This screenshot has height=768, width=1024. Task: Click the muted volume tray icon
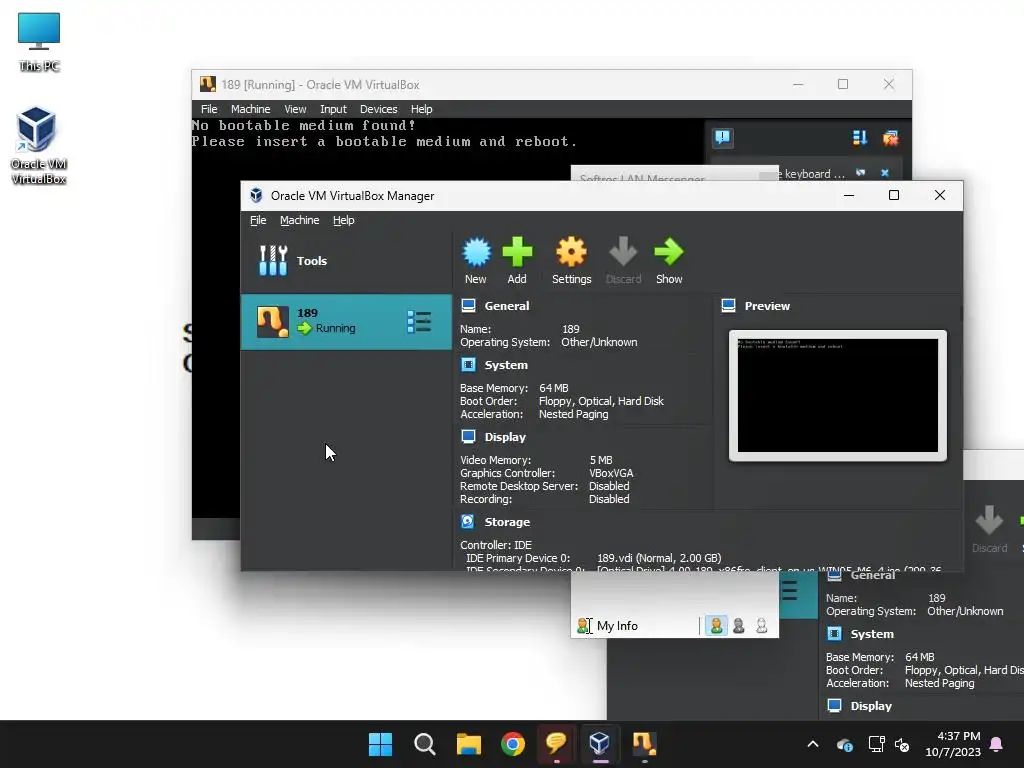903,744
